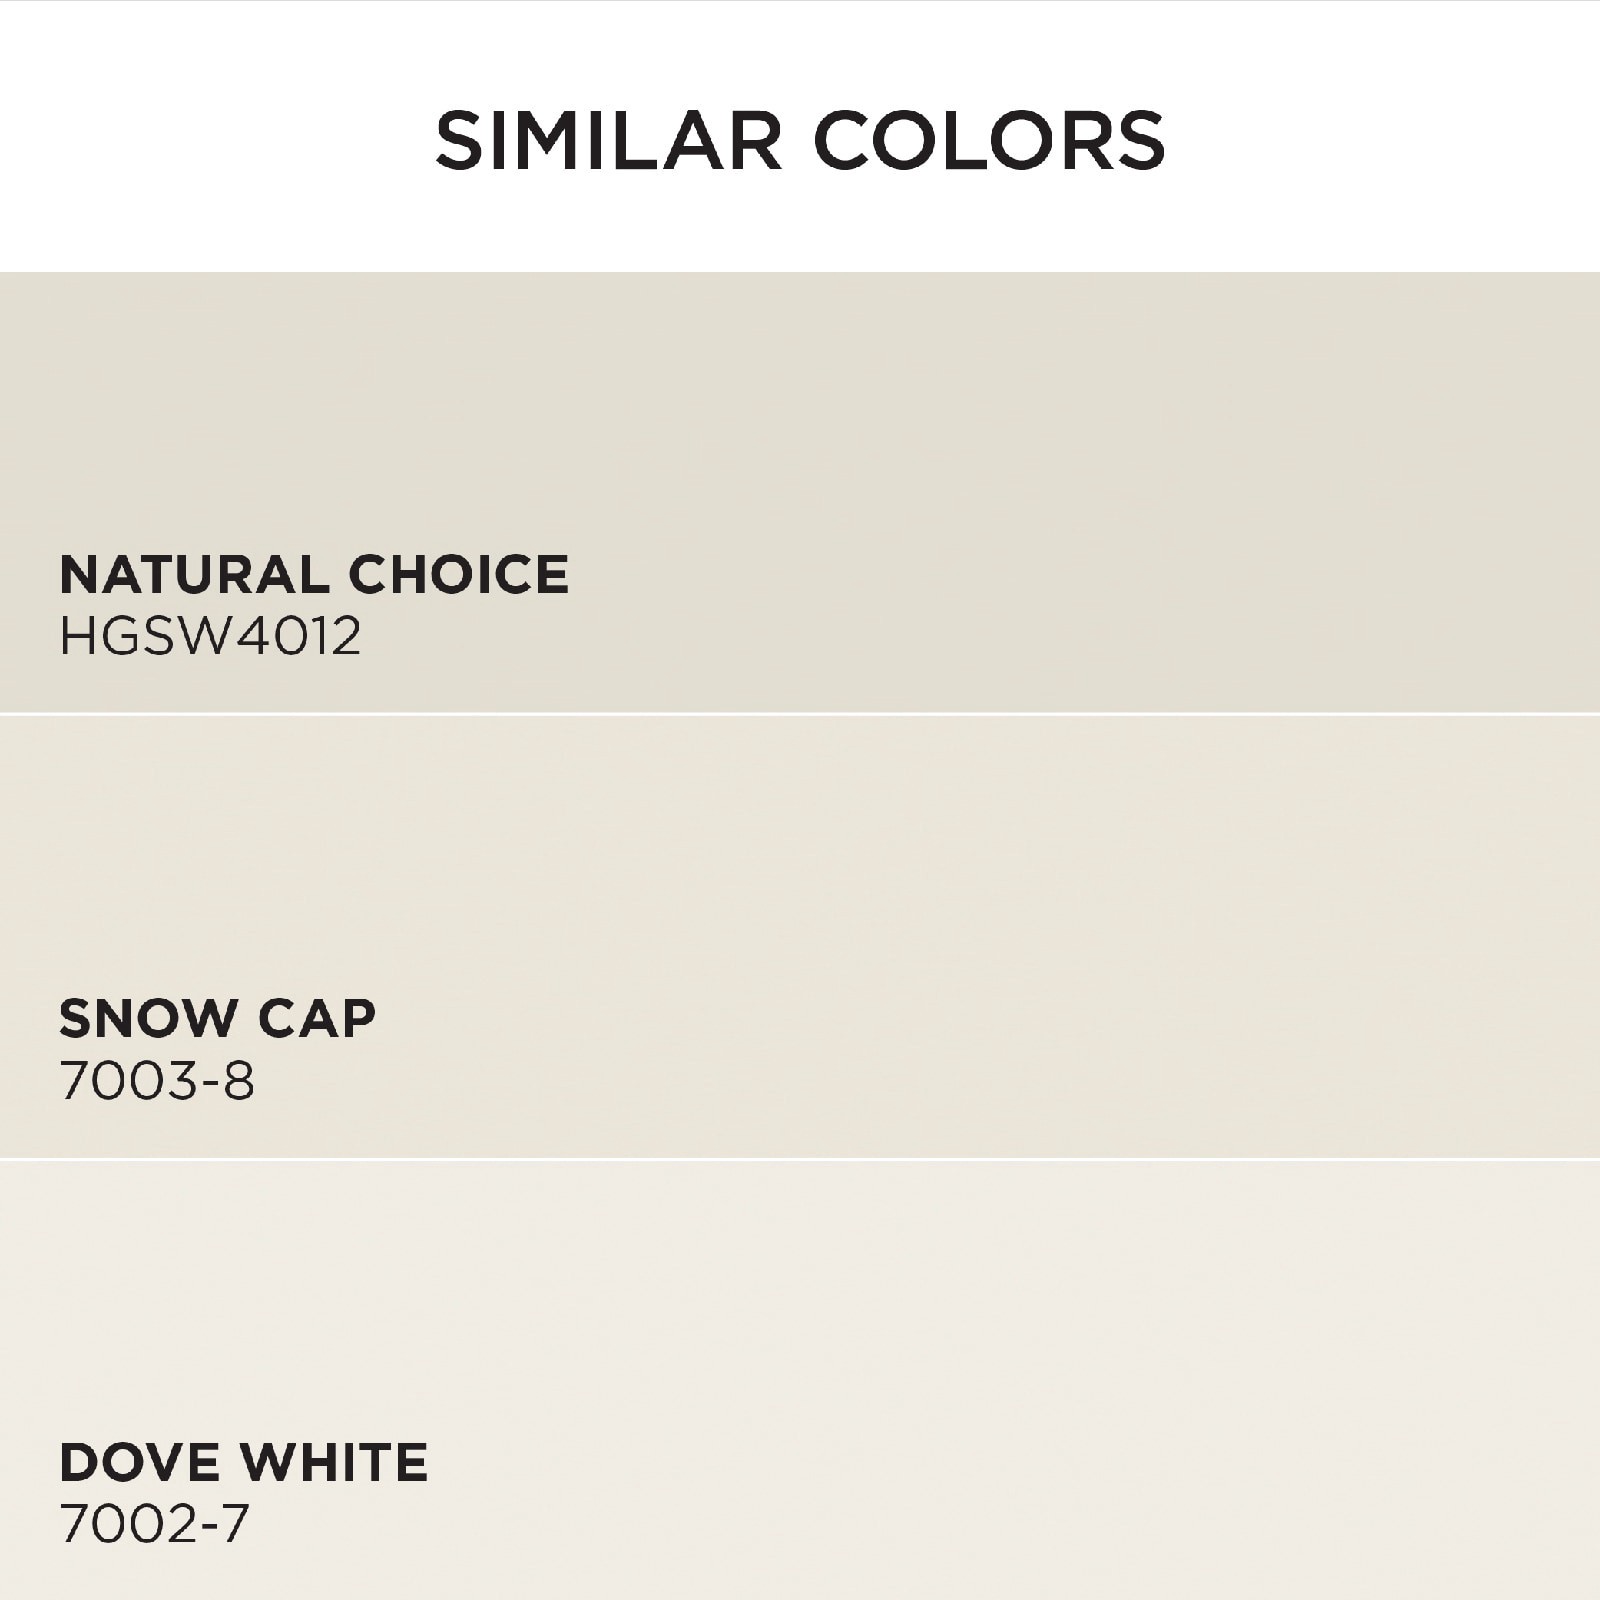Image resolution: width=1600 pixels, height=1600 pixels.
Task: Click the Snow Cap name label
Action: (217, 1018)
